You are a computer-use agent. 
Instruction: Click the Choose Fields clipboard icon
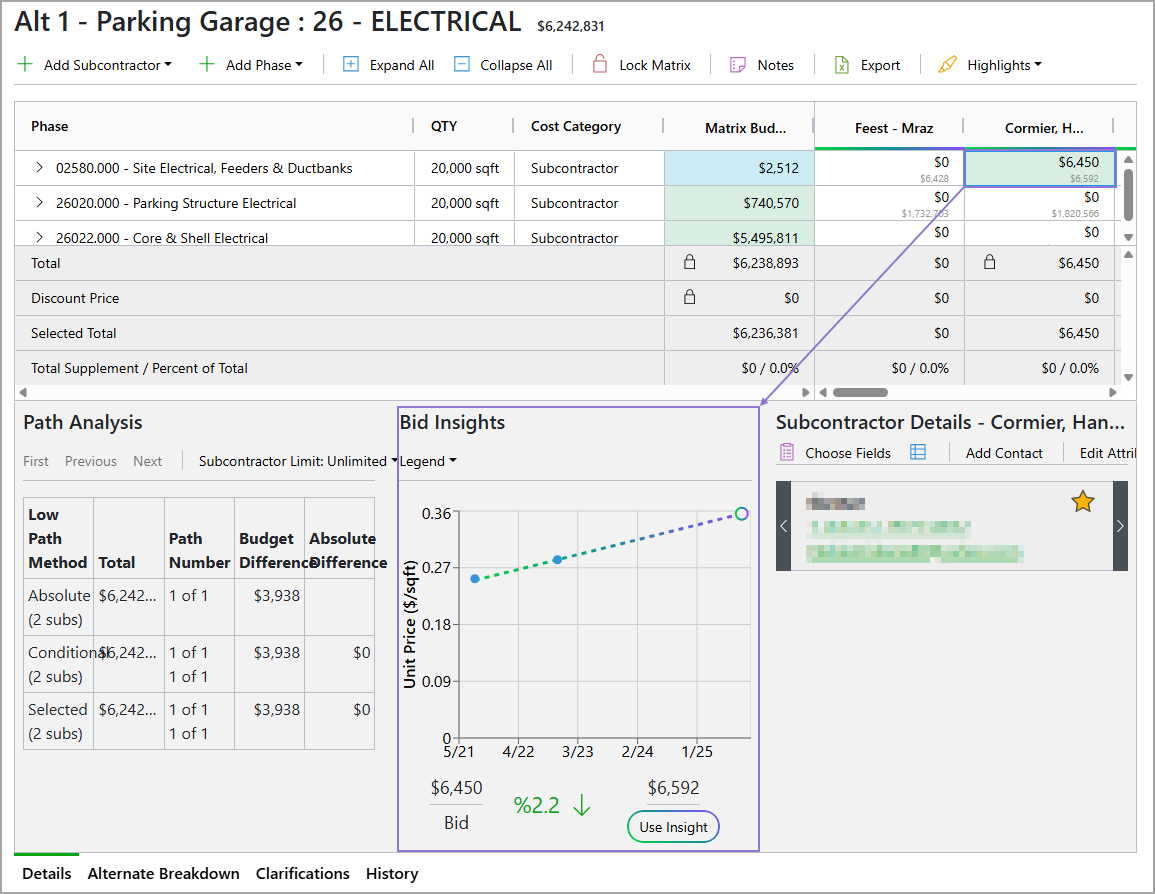pos(785,452)
